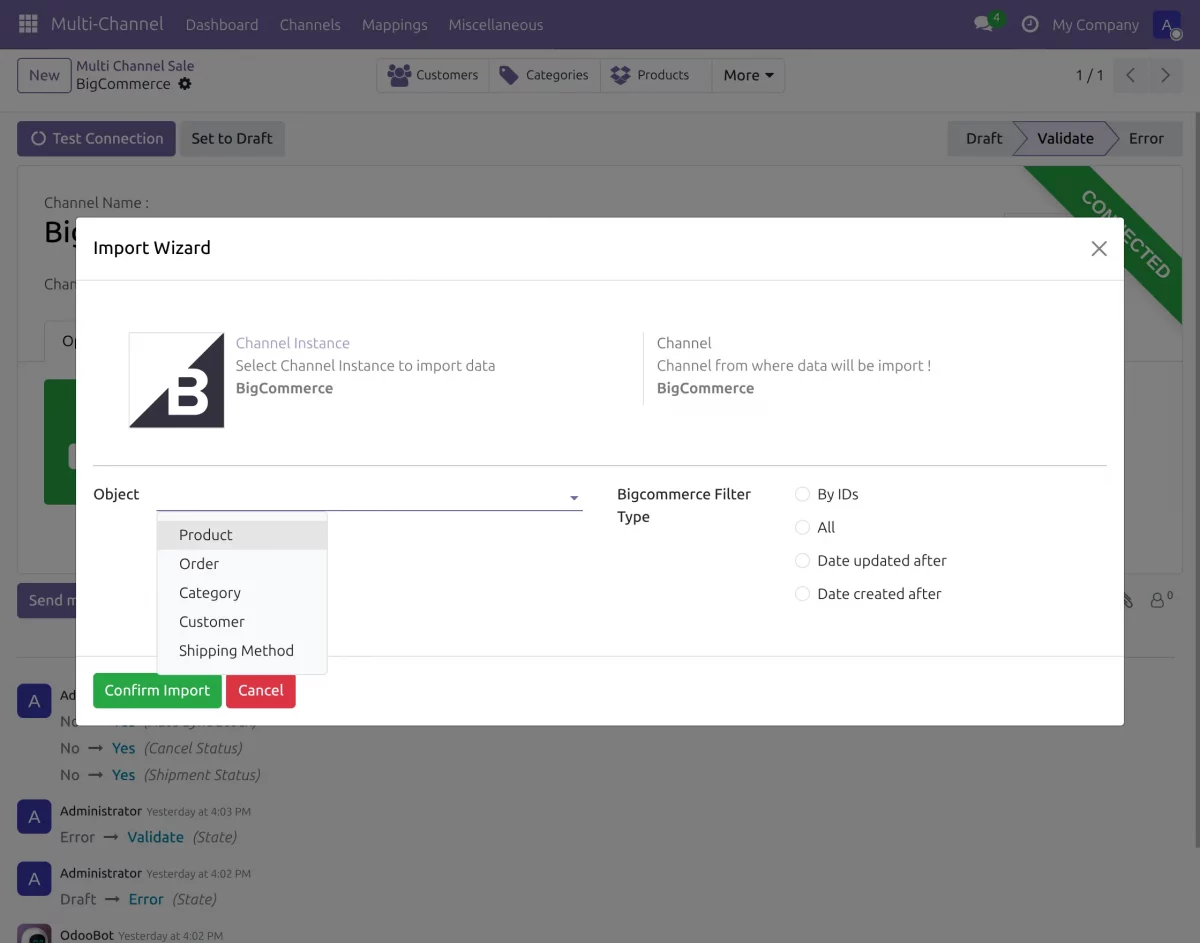Screen dimensions: 1200x943
Task: Choose Product from the Object list
Action: tap(242, 535)
